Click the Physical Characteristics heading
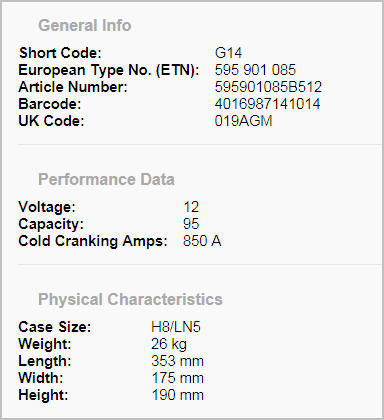Image resolution: width=384 pixels, height=420 pixels. point(130,299)
